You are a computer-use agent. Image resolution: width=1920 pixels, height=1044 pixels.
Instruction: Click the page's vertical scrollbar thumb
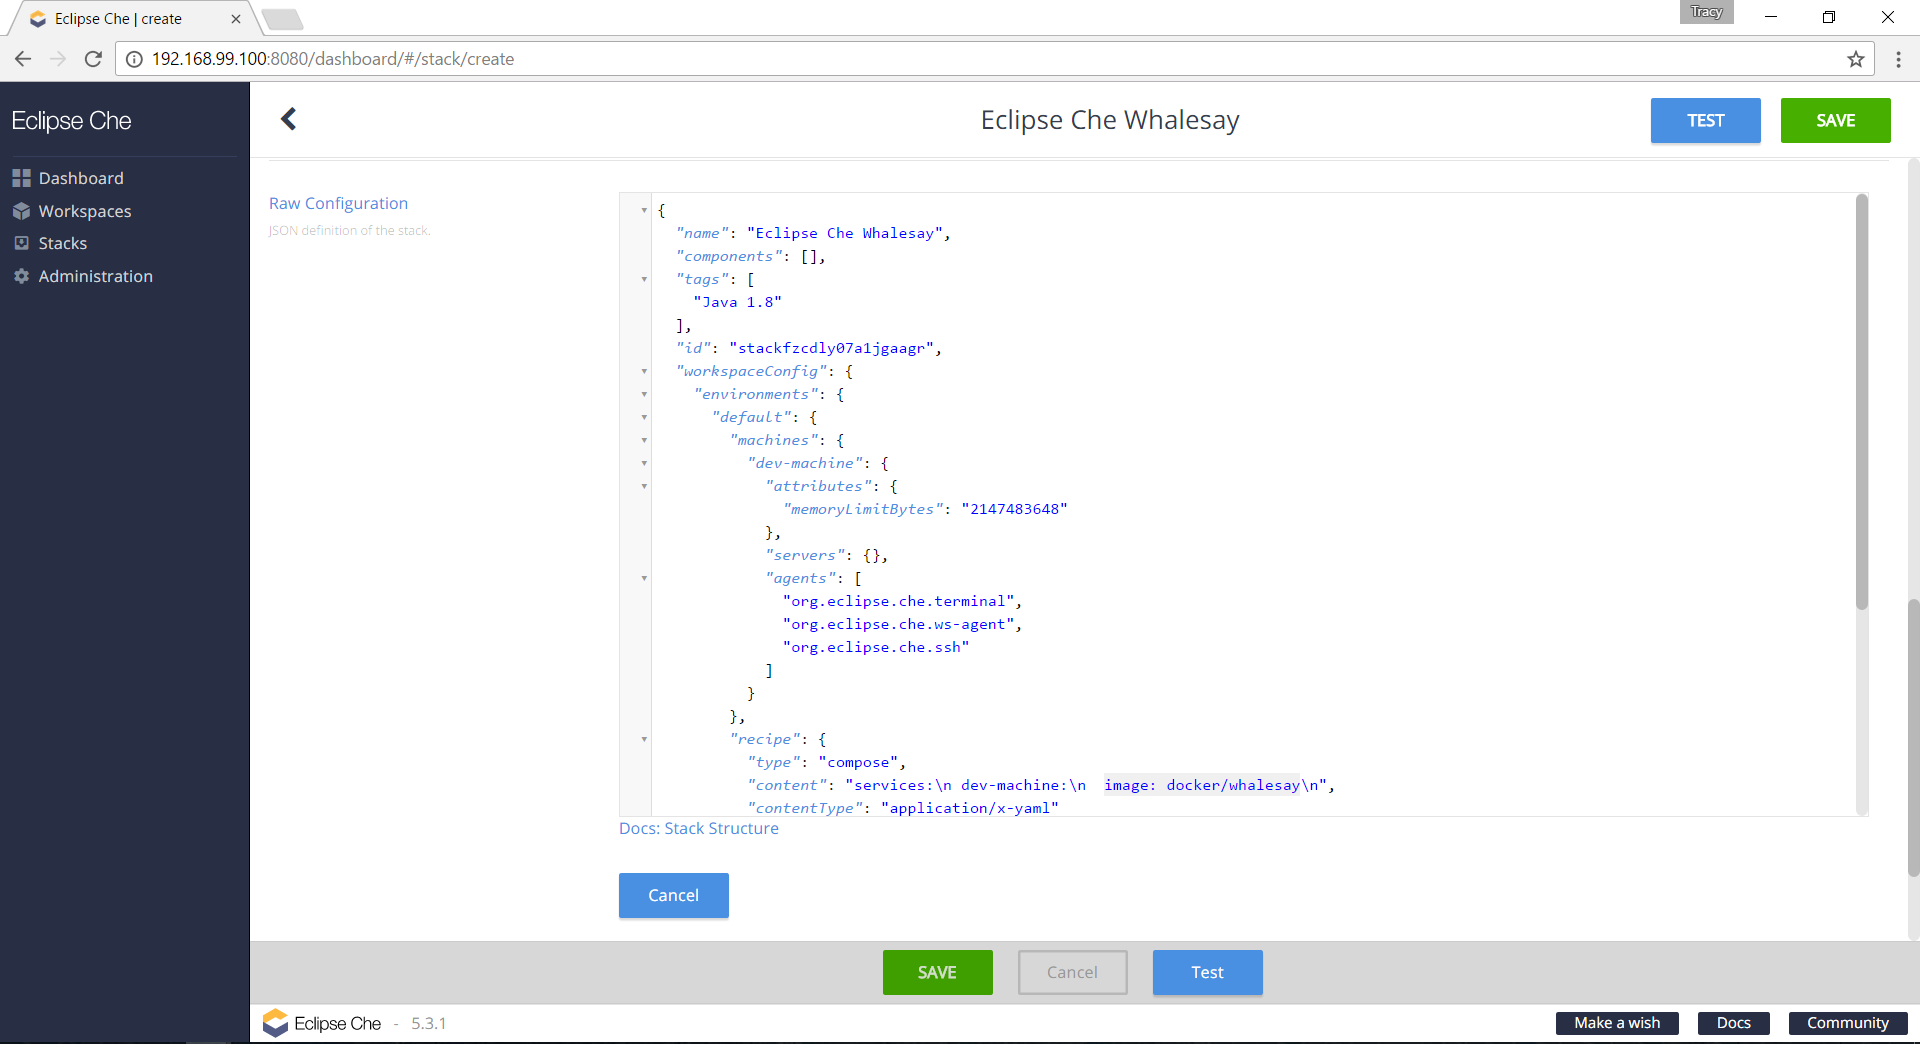point(1913,738)
